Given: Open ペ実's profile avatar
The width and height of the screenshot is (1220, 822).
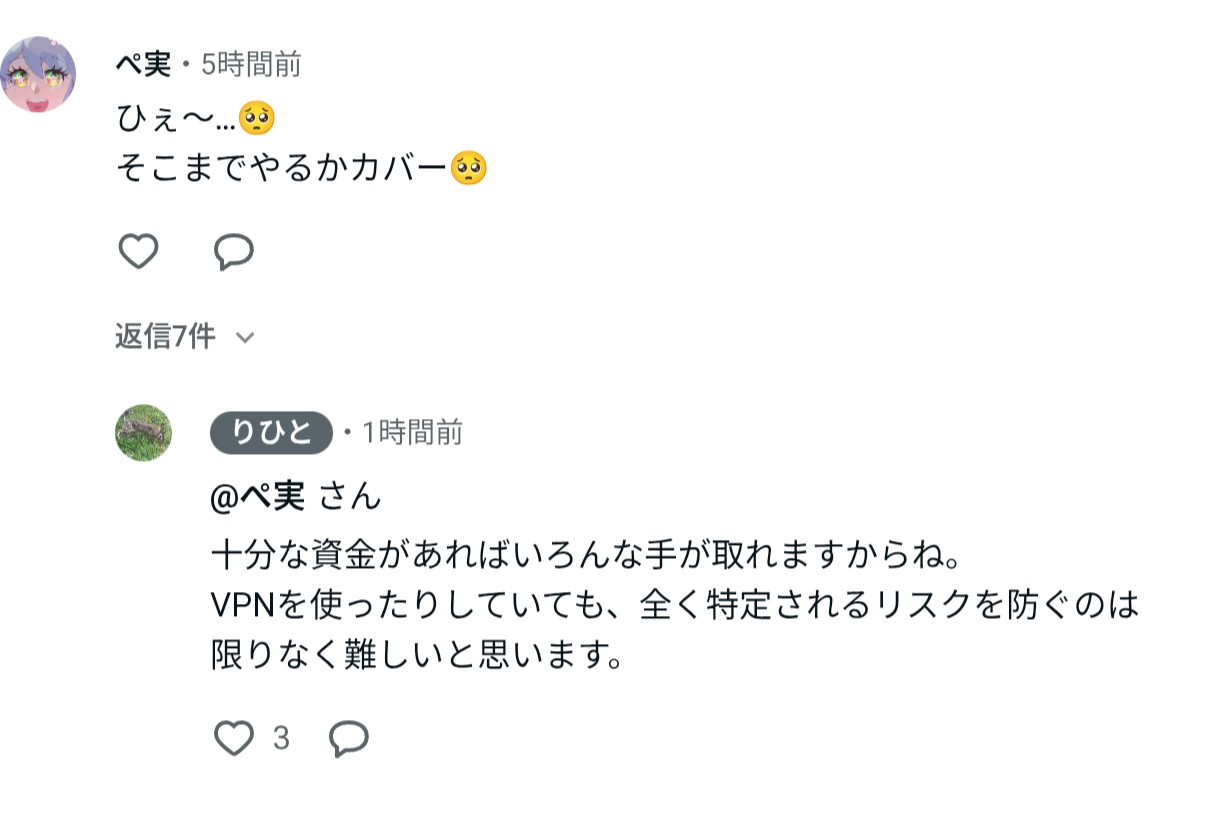Looking at the screenshot, I should pyautogui.click(x=38, y=75).
